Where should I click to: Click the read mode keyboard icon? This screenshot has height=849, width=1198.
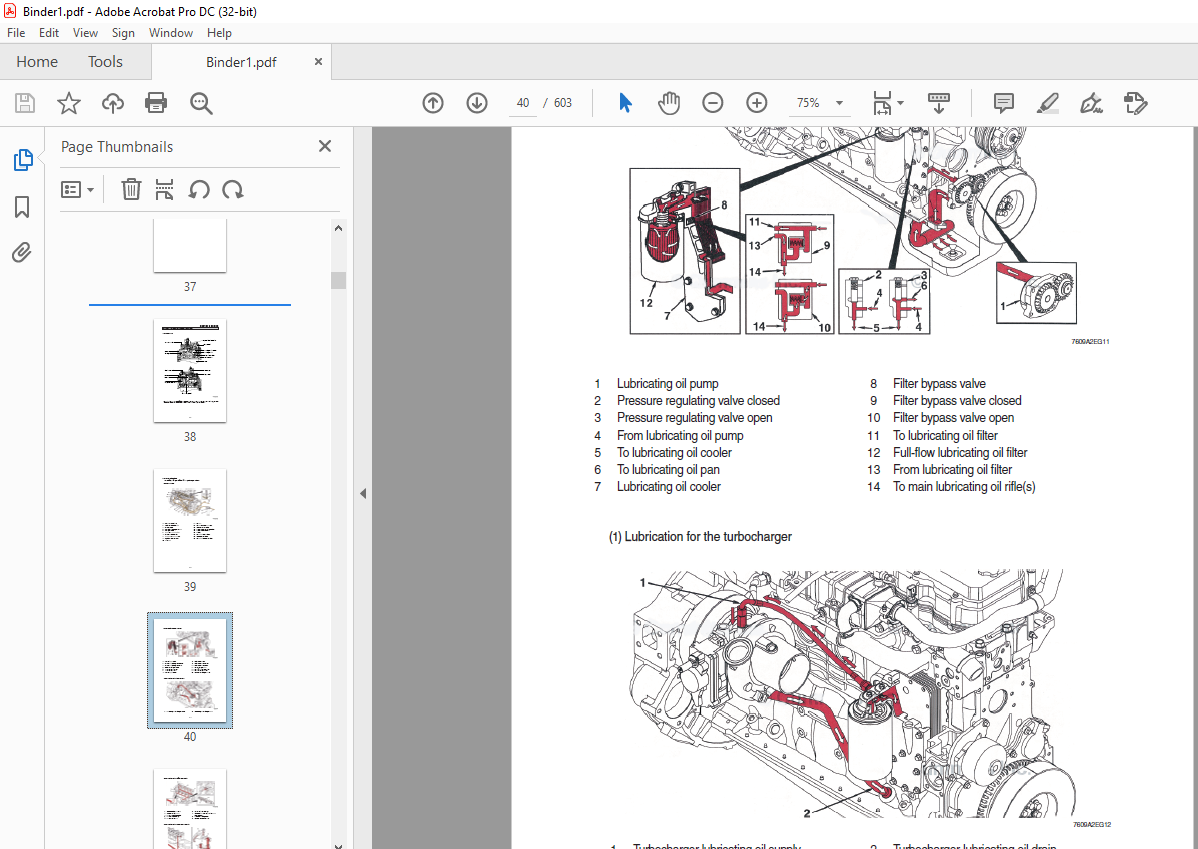[x=938, y=102]
